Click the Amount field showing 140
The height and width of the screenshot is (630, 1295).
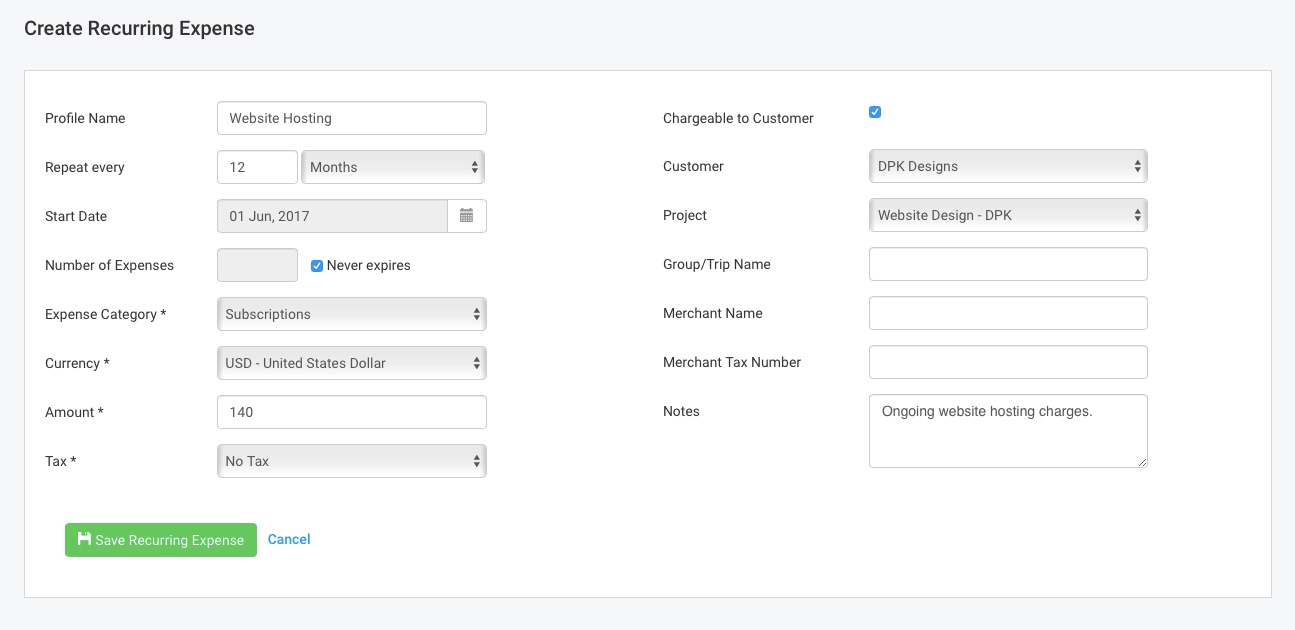(351, 411)
